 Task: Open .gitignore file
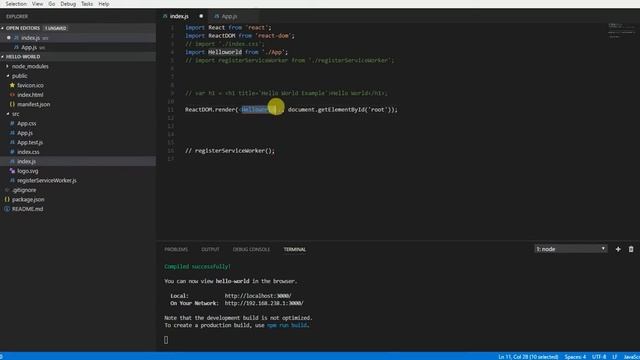click(x=24, y=190)
